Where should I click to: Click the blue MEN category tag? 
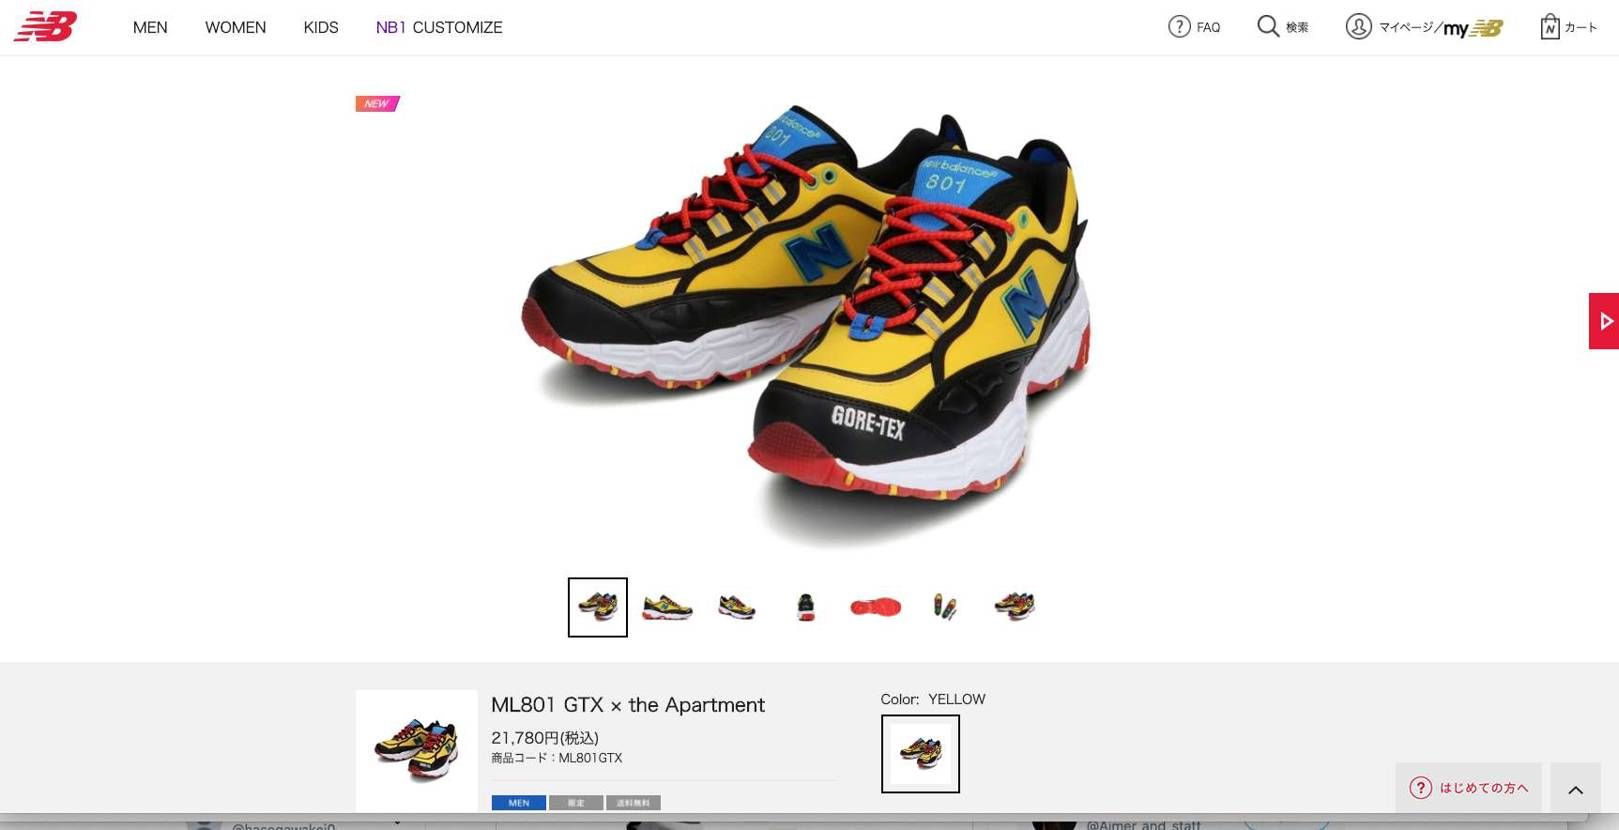(518, 803)
